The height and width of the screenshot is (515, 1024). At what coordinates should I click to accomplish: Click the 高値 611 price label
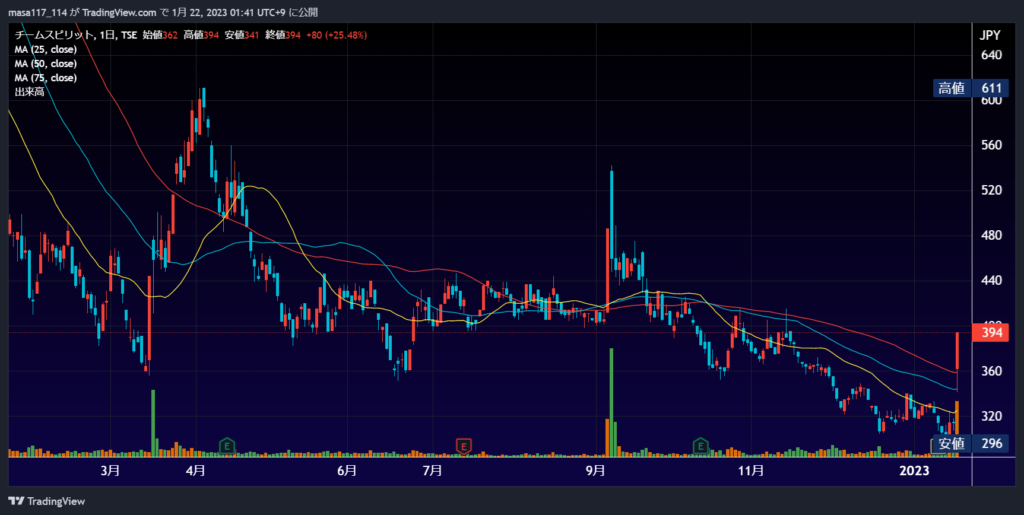[971, 89]
